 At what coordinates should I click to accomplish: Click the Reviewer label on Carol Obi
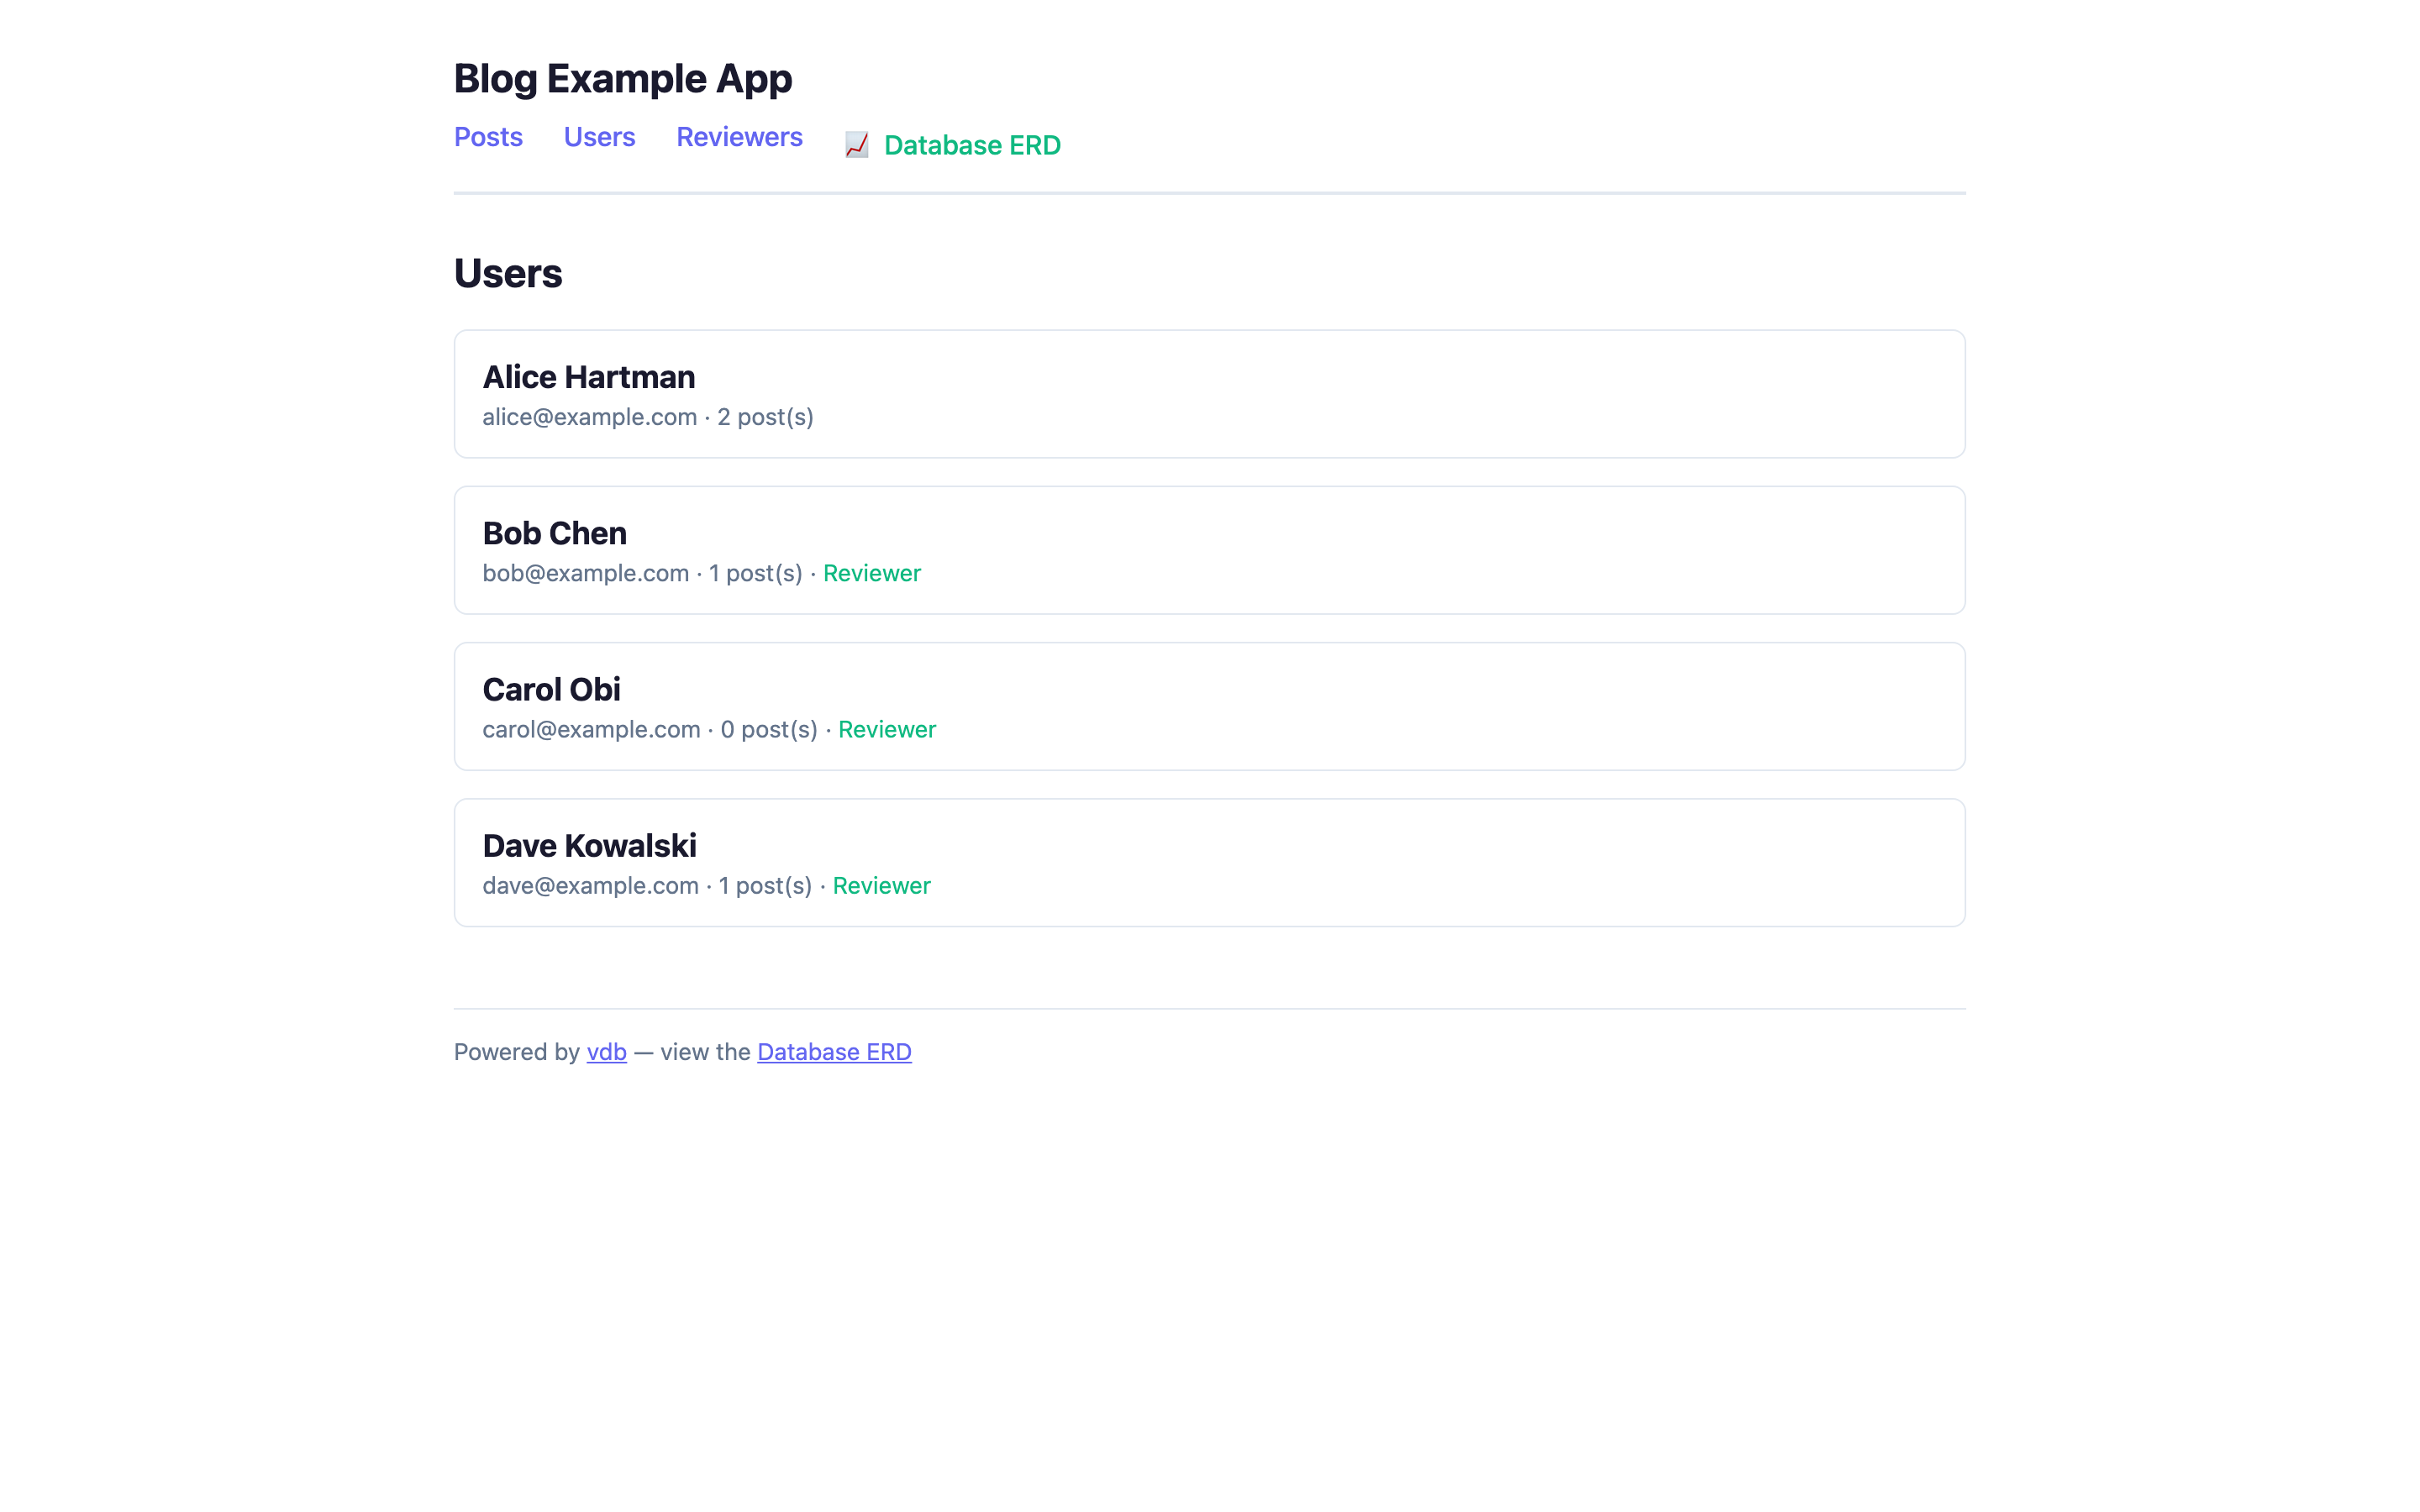coord(886,729)
